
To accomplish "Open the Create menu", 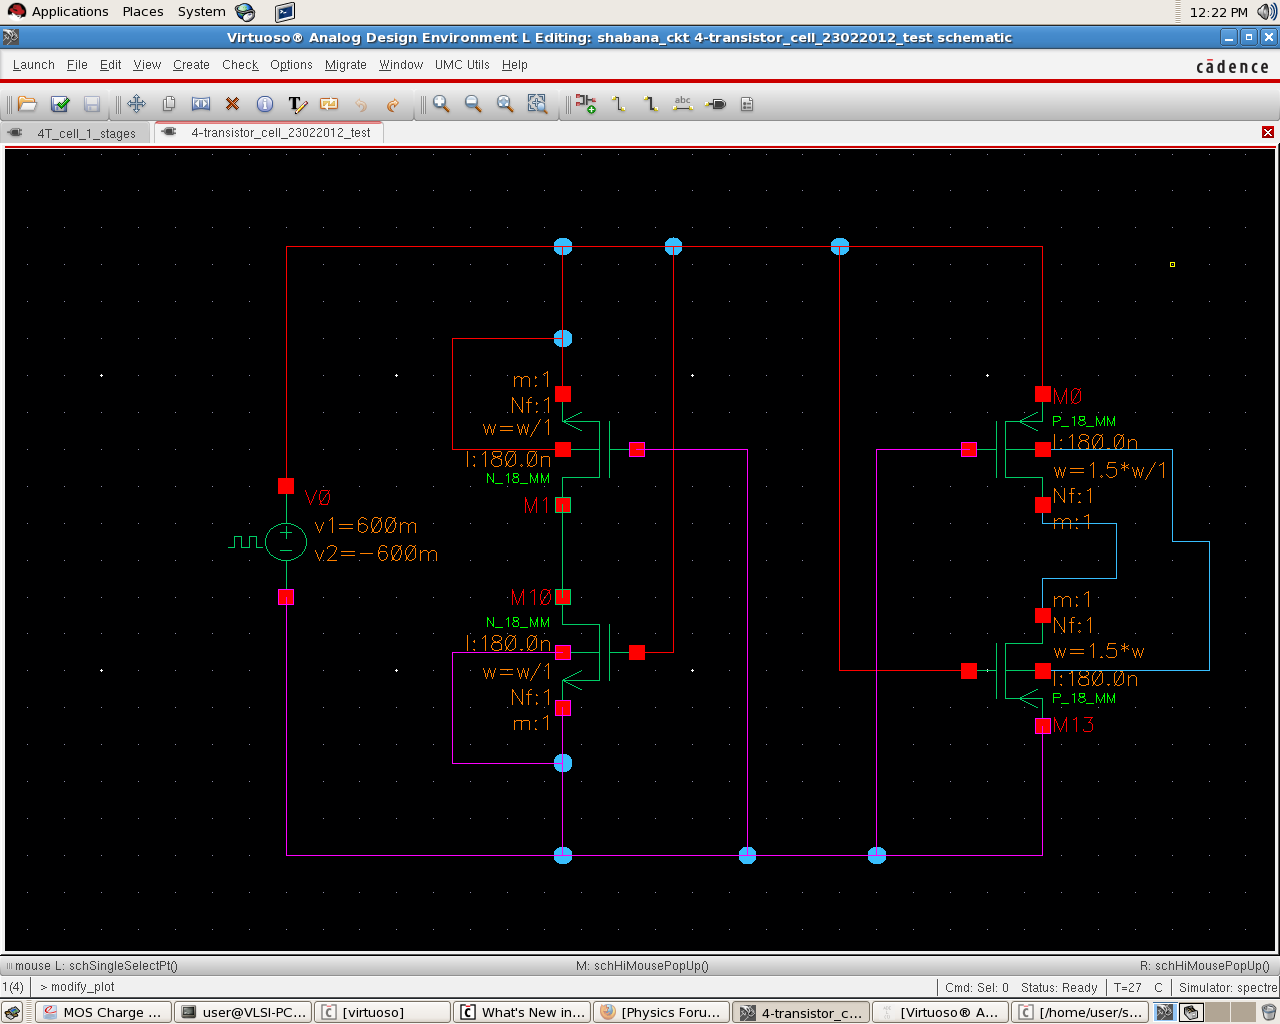I will 191,65.
